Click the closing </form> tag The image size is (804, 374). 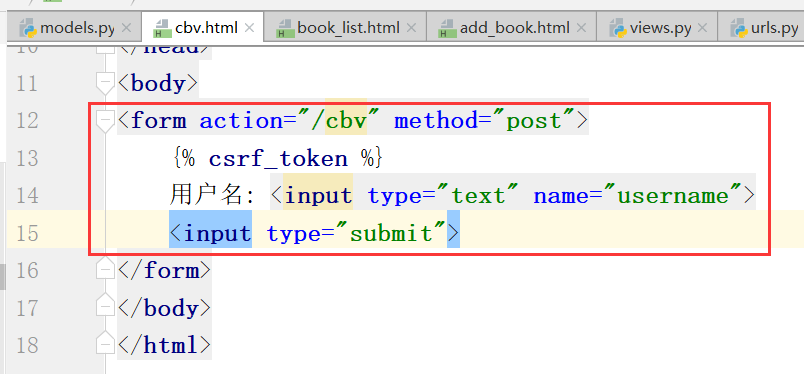pos(164,270)
